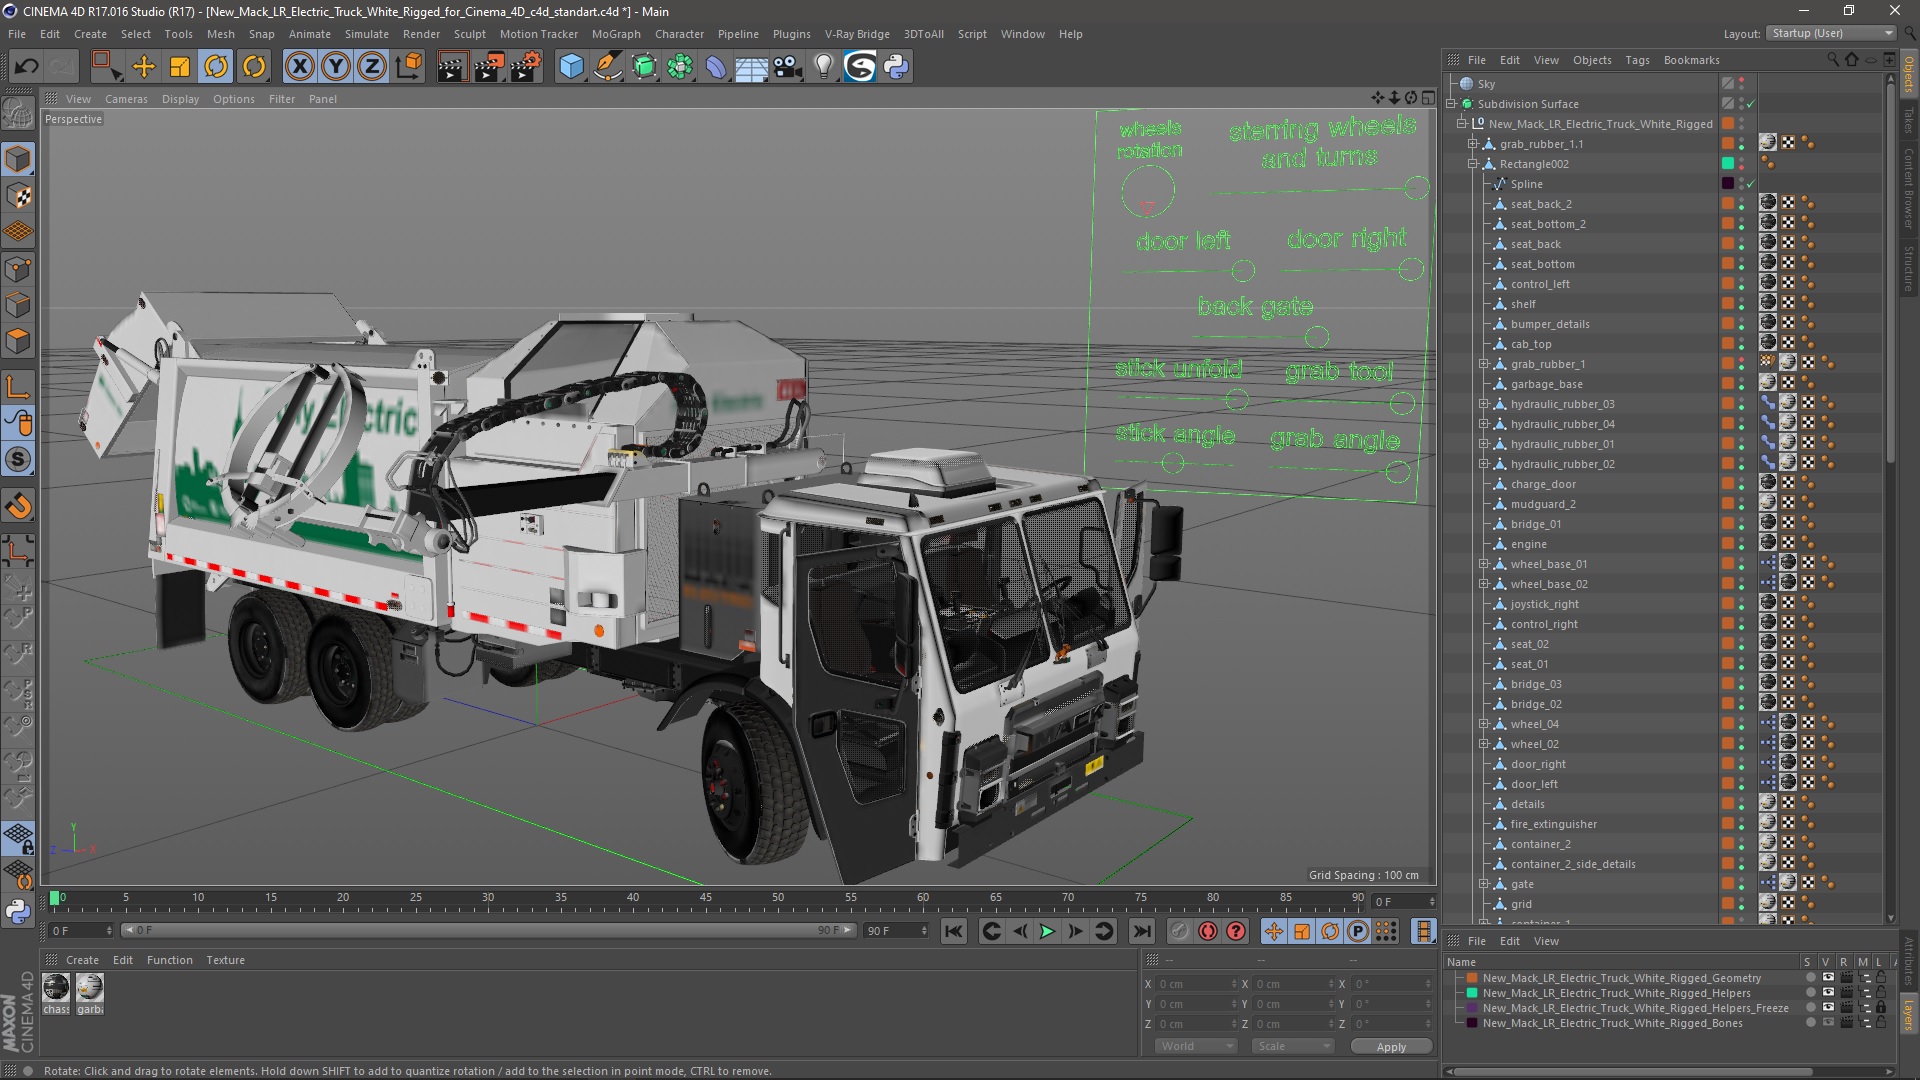Toggle visibility dots for Sky object
This screenshot has width=1920, height=1080.
1741,84
